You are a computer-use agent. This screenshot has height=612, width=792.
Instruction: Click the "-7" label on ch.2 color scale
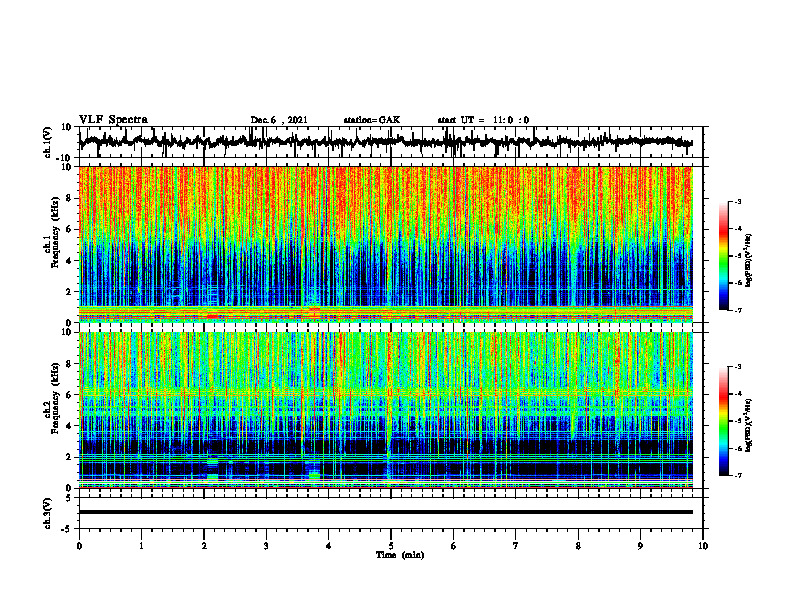pyautogui.click(x=737, y=476)
